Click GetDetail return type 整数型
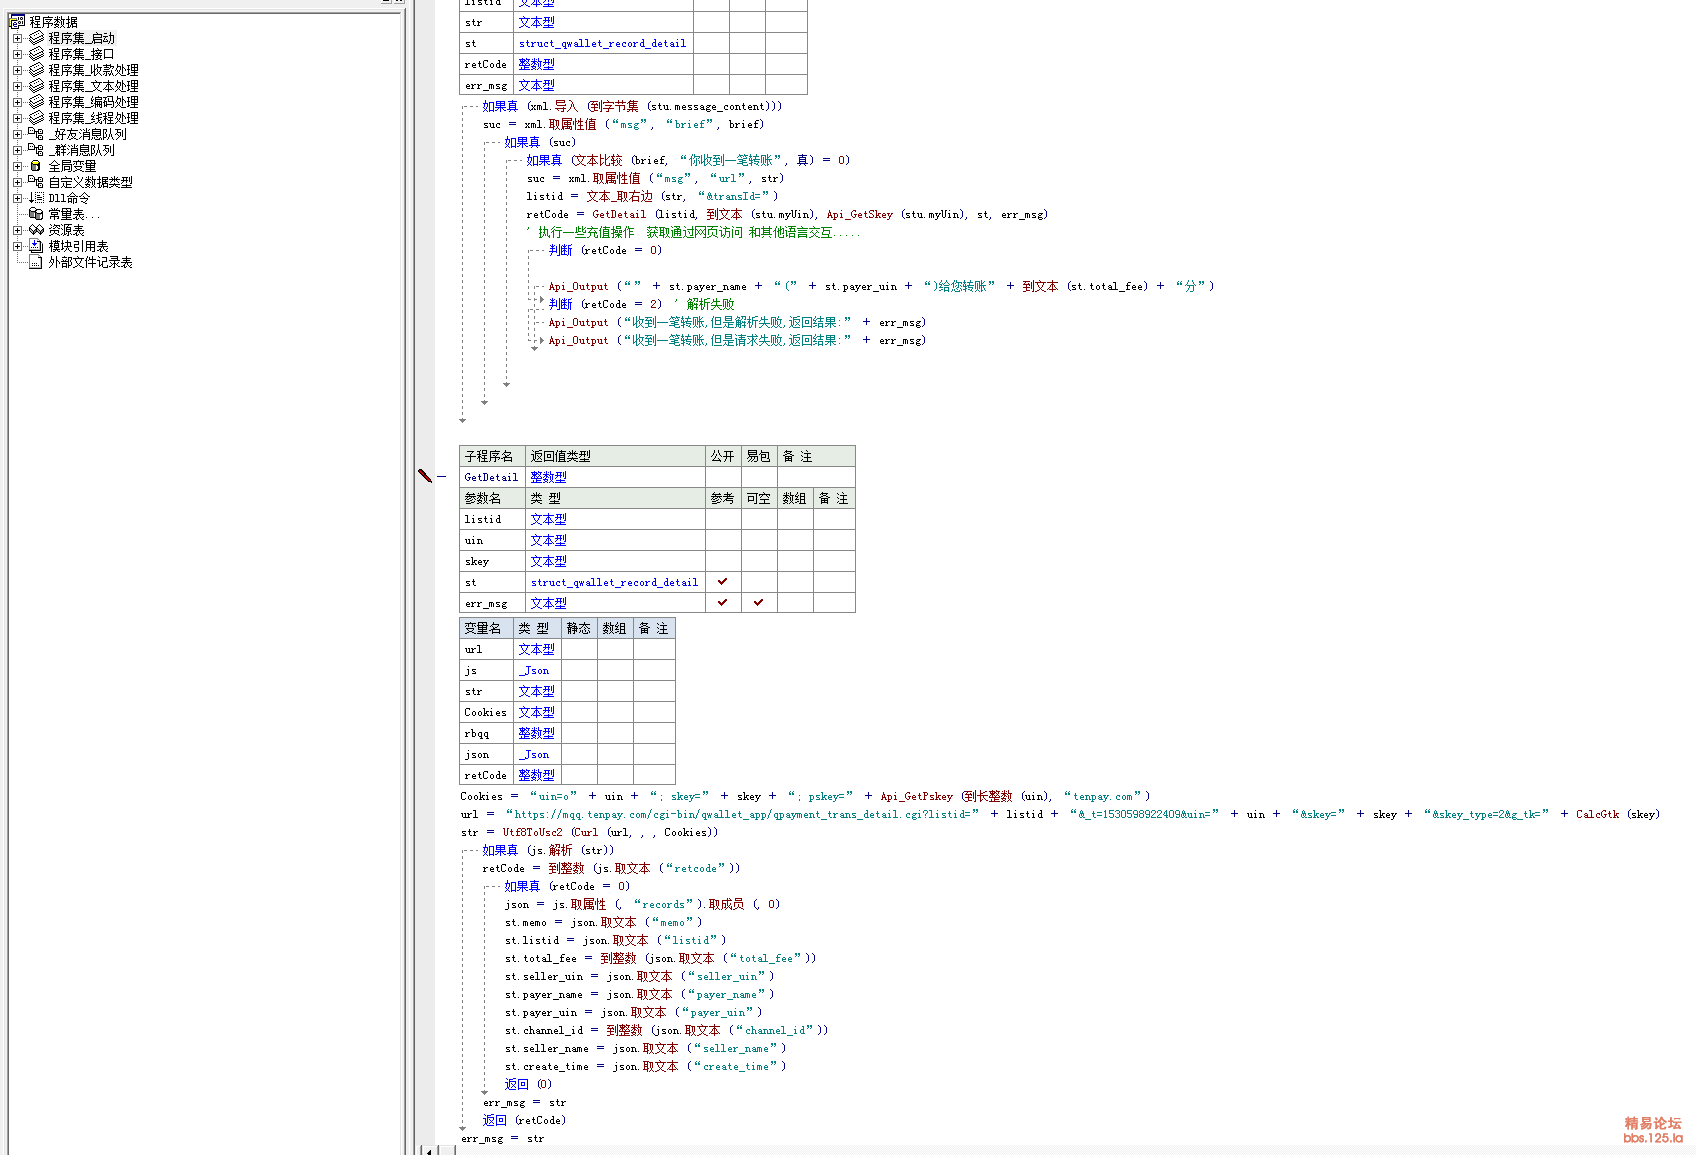This screenshot has height=1155, width=1696. pos(548,477)
